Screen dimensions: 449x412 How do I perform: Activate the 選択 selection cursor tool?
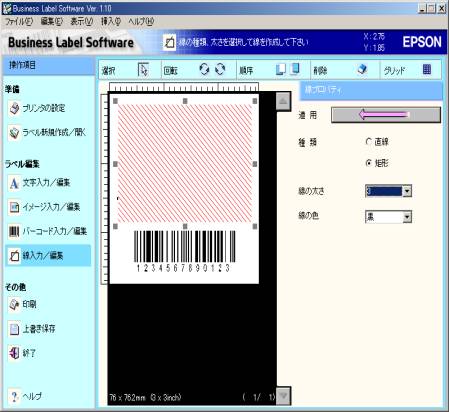[x=143, y=70]
